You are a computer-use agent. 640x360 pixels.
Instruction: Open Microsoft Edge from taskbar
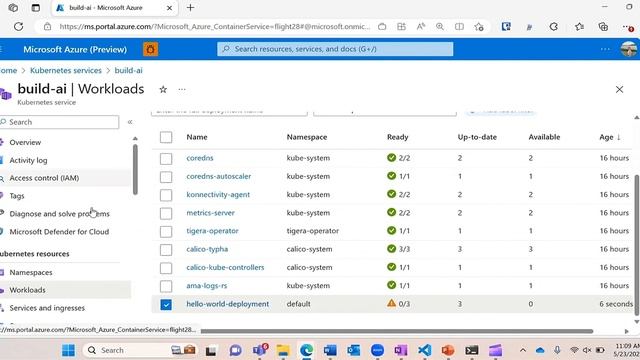(x=307, y=350)
